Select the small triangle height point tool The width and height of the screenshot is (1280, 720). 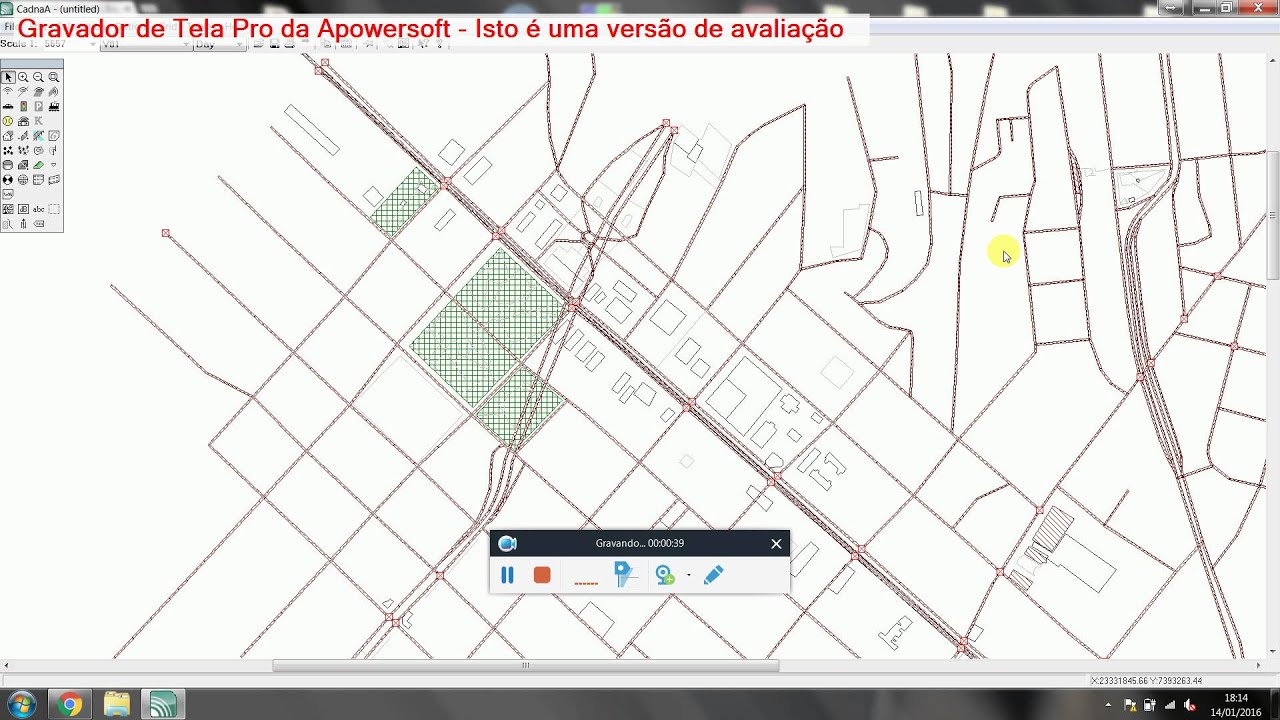[54, 165]
